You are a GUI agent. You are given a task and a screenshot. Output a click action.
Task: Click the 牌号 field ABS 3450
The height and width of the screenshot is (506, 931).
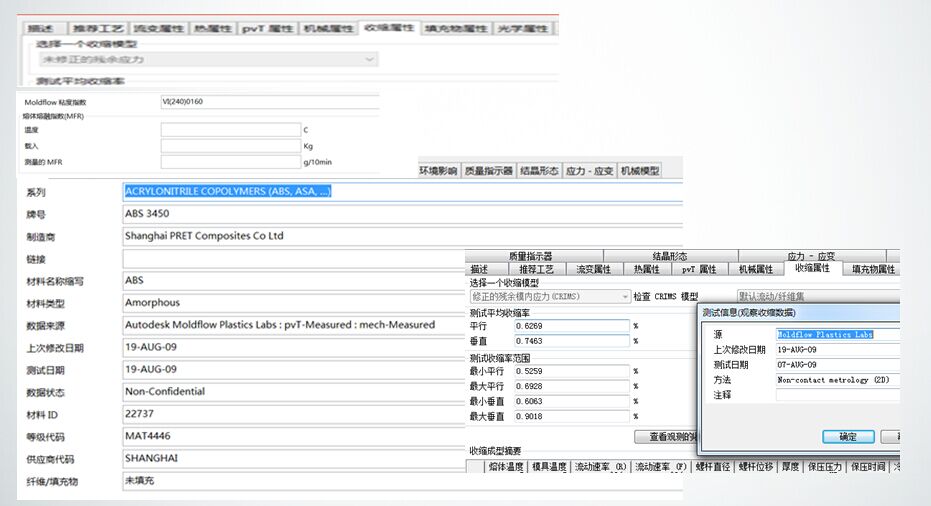pyautogui.click(x=403, y=214)
